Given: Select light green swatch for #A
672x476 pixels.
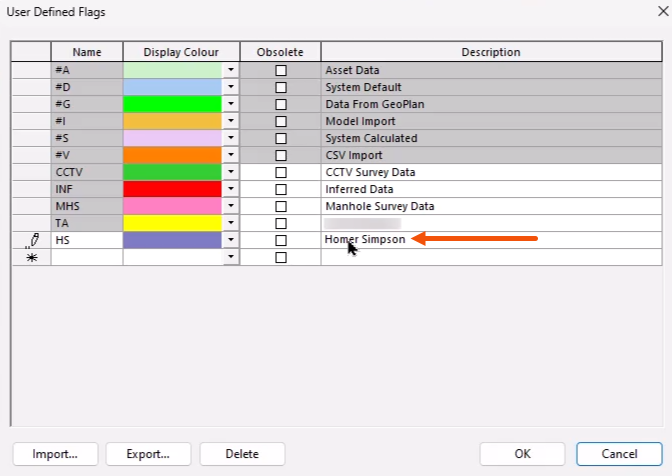Looking at the screenshot, I should (173, 70).
